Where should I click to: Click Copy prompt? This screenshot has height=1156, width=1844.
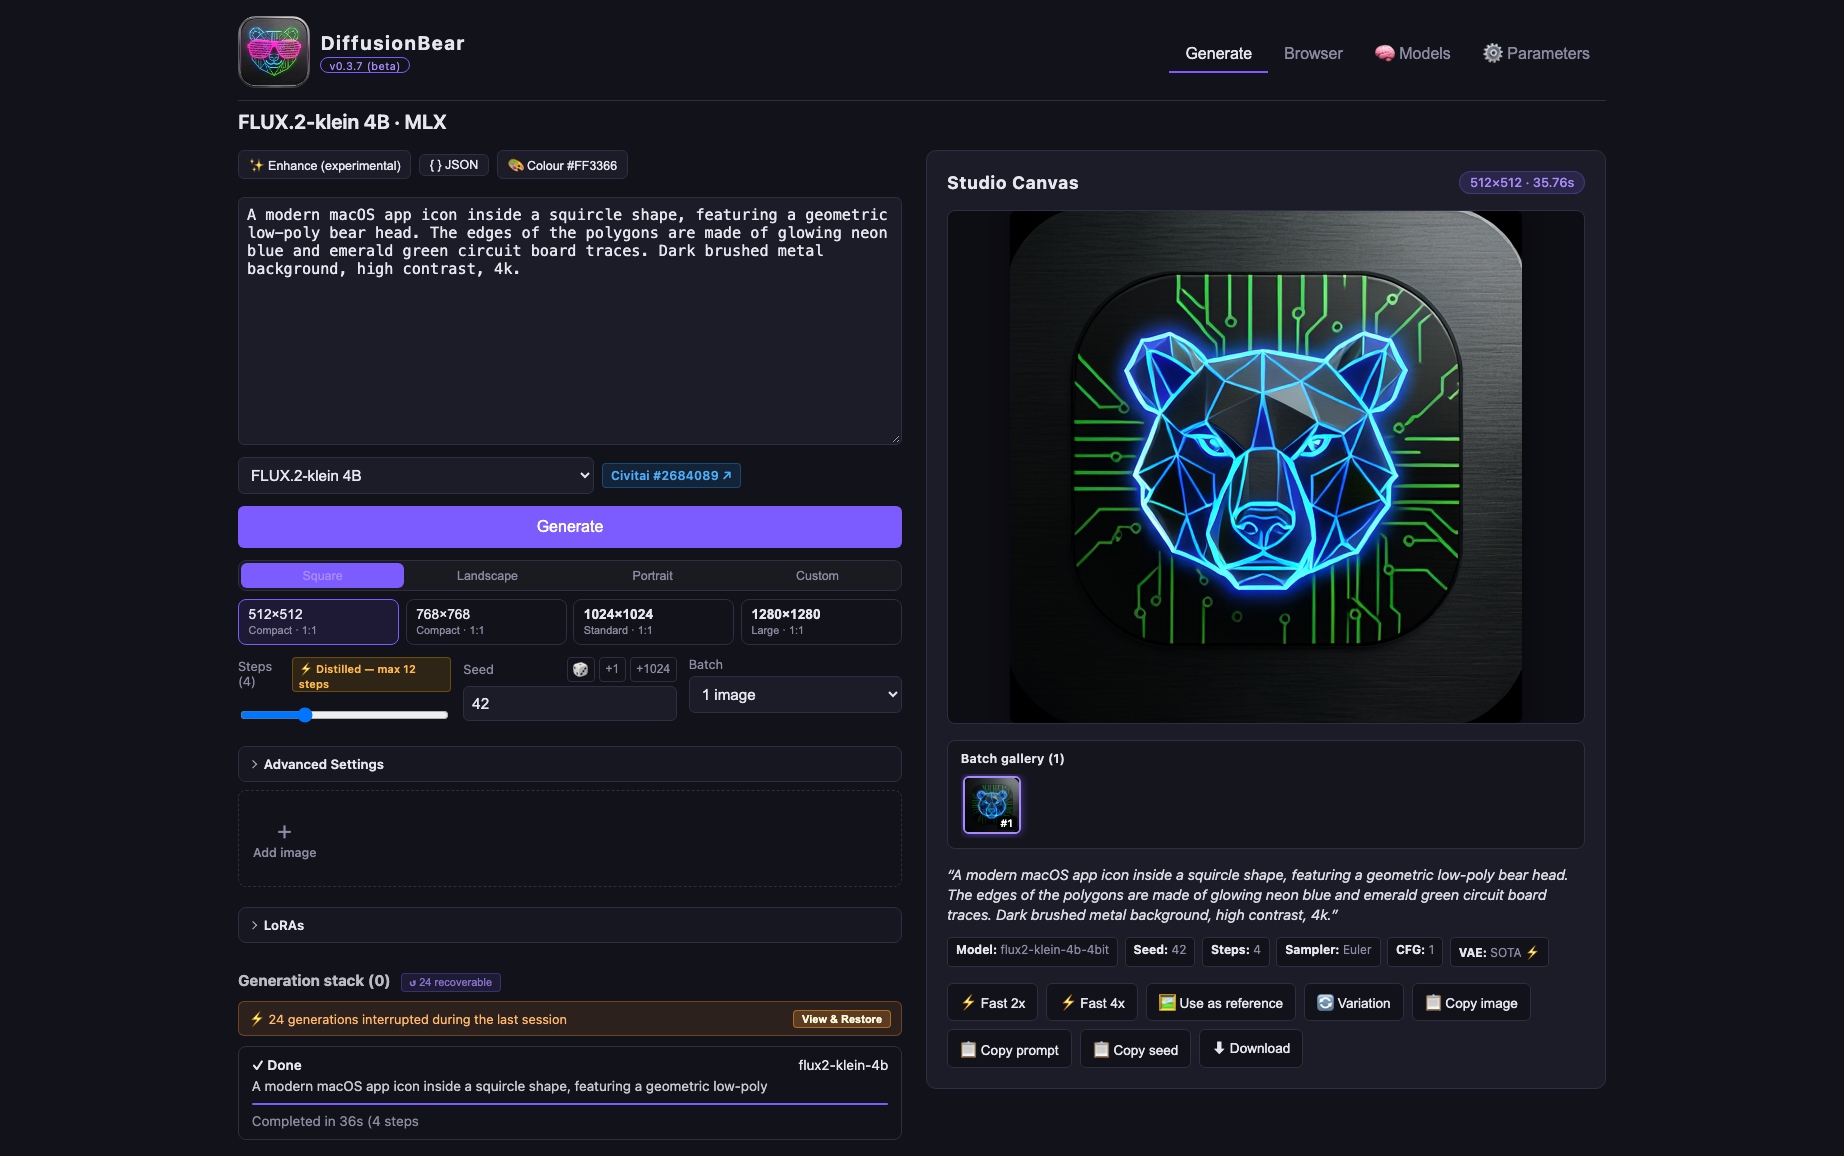[1010, 1049]
